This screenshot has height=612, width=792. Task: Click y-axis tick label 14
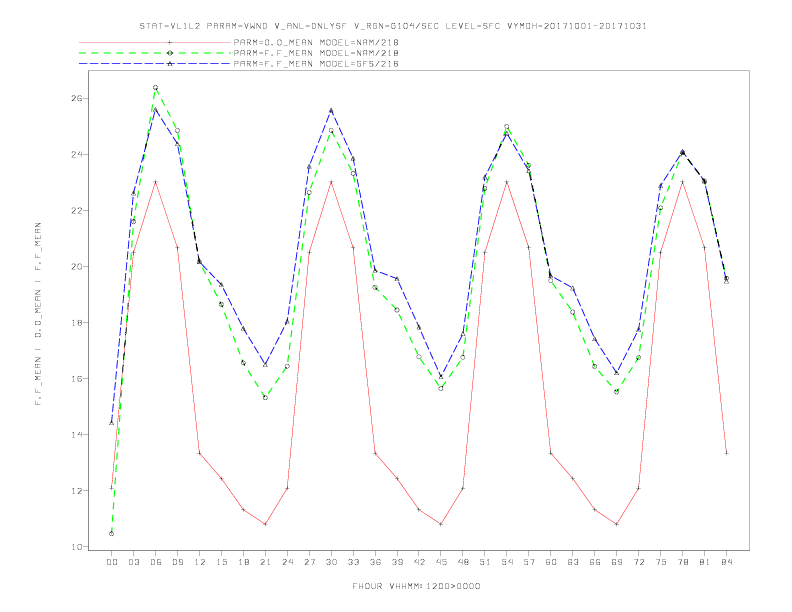pos(77,435)
